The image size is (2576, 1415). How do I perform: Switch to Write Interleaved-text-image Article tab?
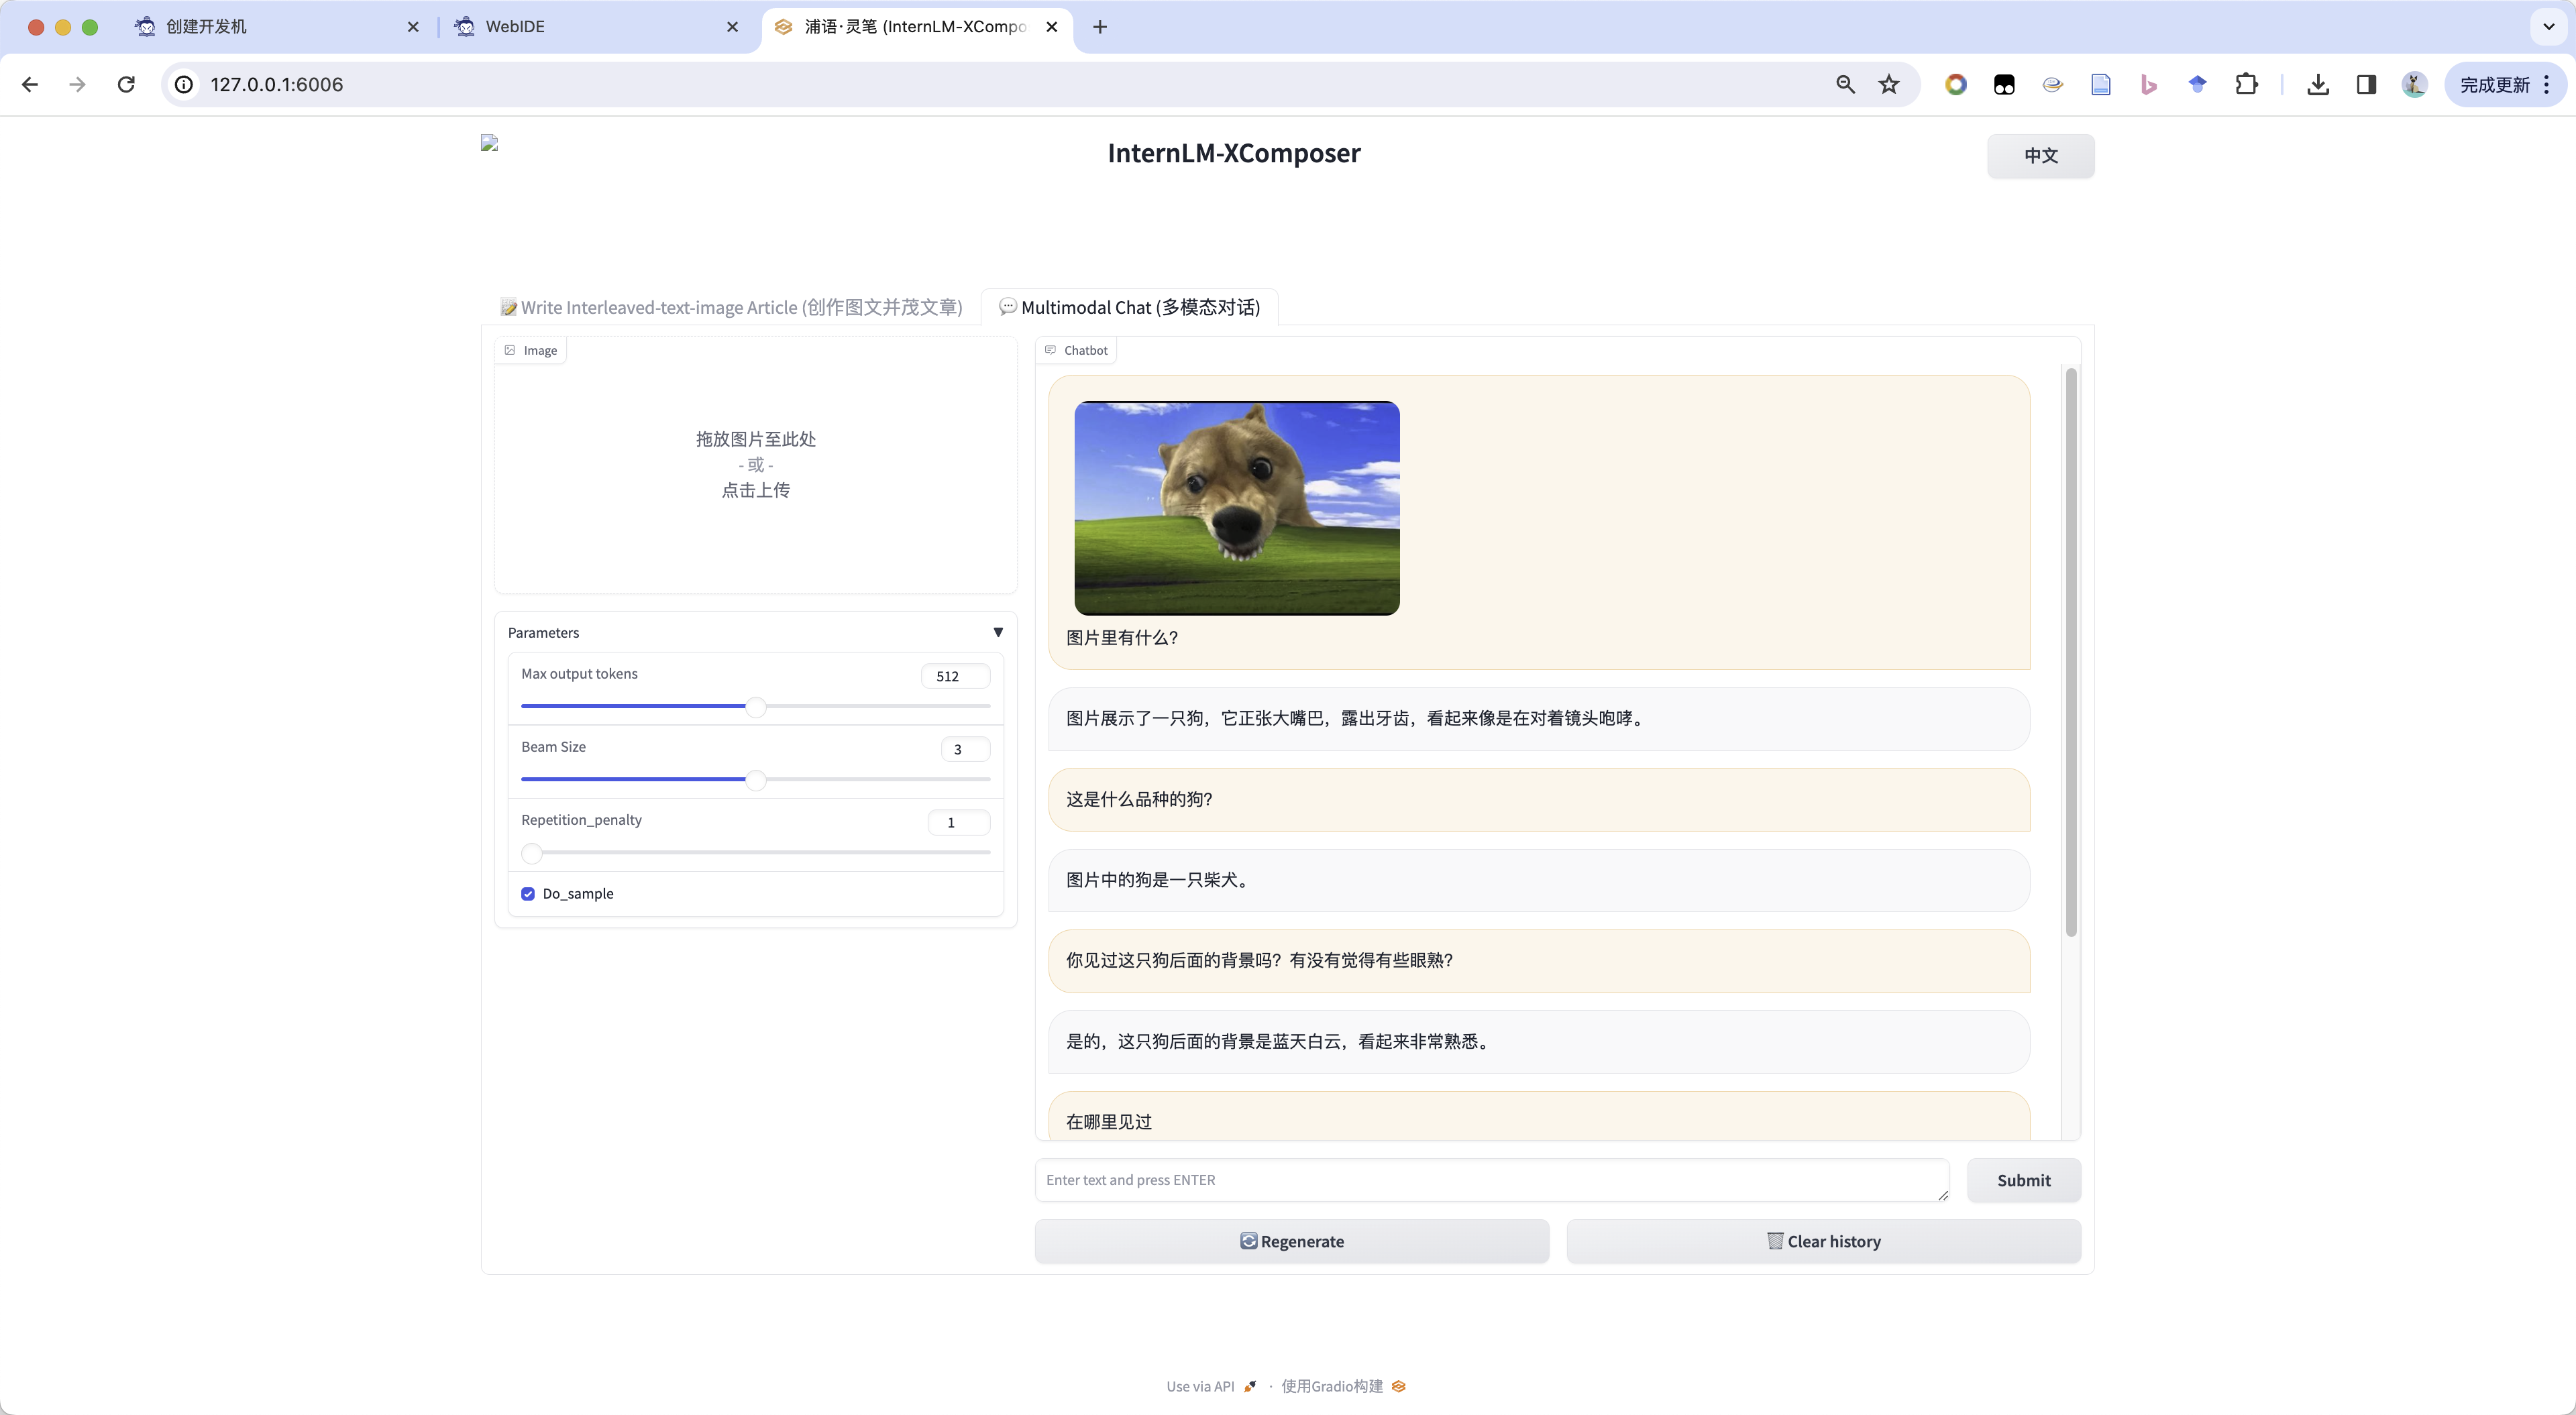point(731,307)
